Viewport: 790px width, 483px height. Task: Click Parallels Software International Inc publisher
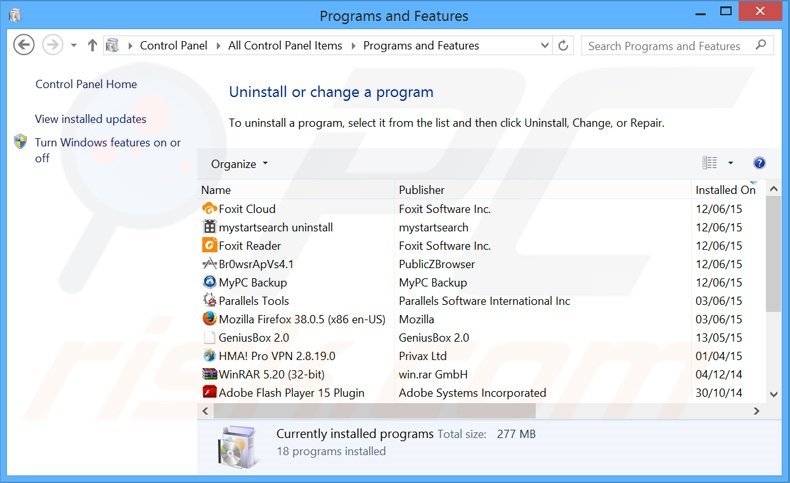484,301
